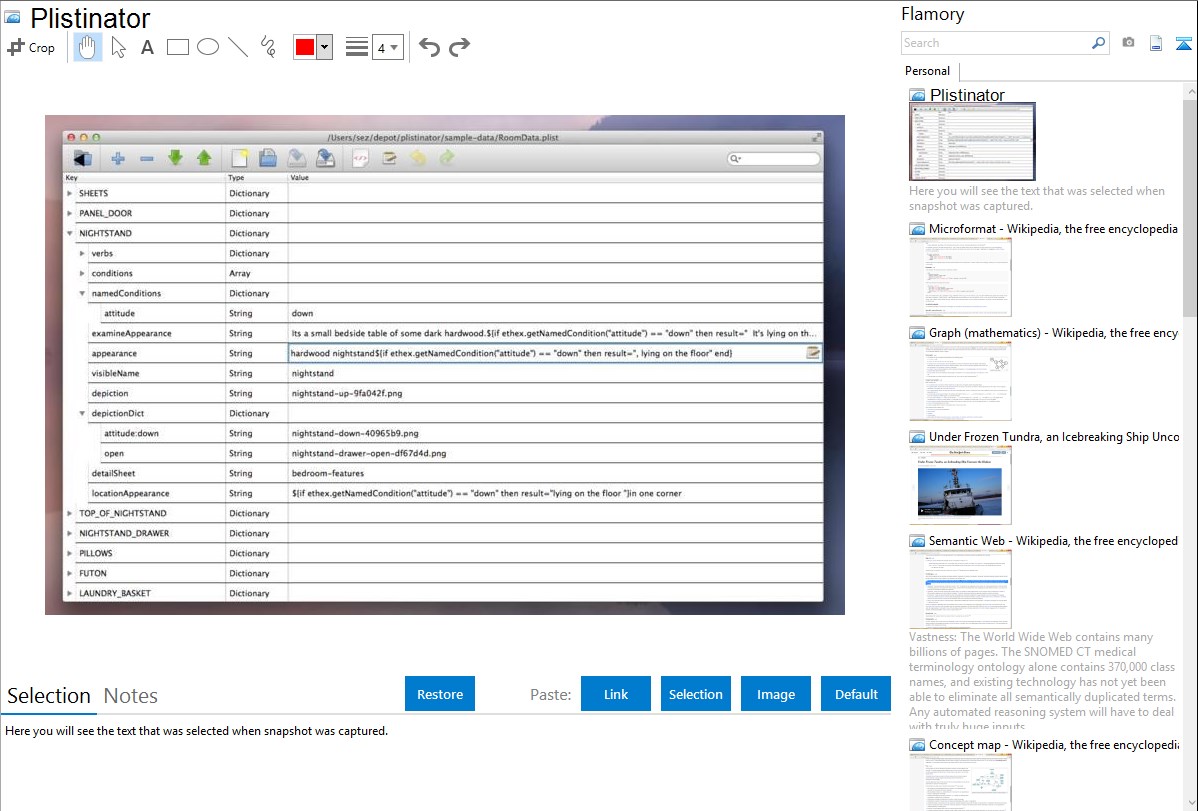Click the red color swatch

click(305, 47)
